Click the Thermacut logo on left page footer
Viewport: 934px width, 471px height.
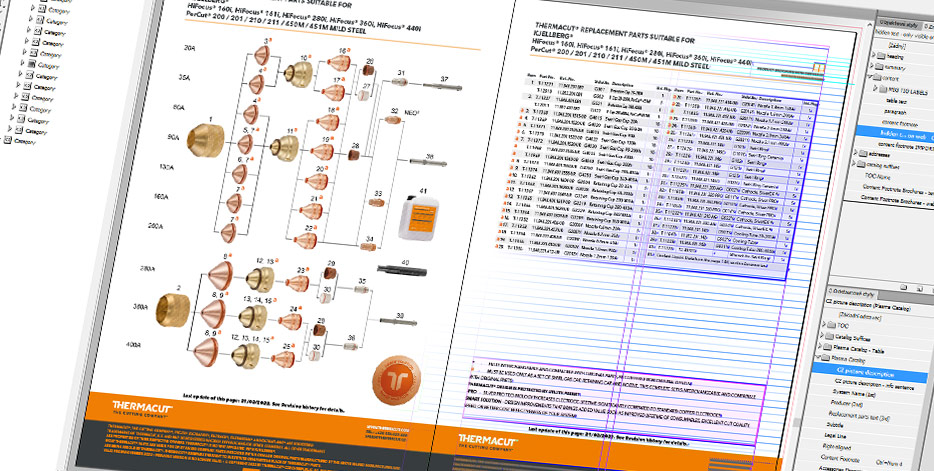(x=142, y=408)
